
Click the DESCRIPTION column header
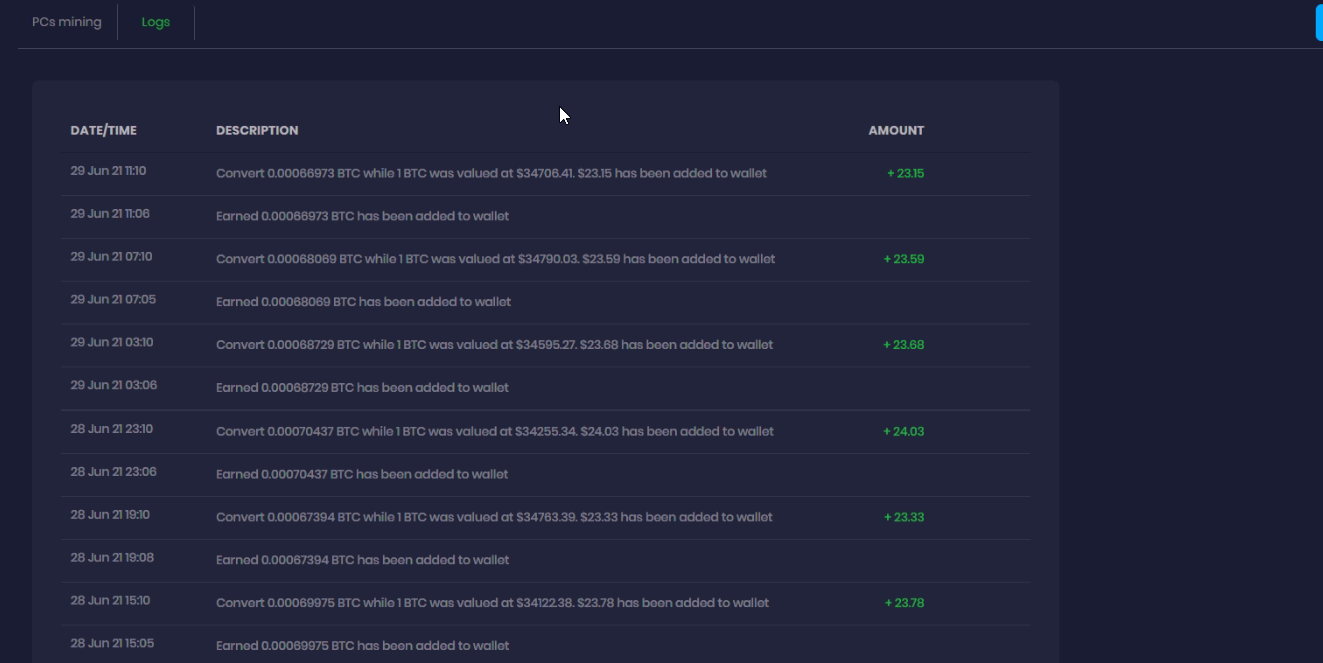(257, 130)
